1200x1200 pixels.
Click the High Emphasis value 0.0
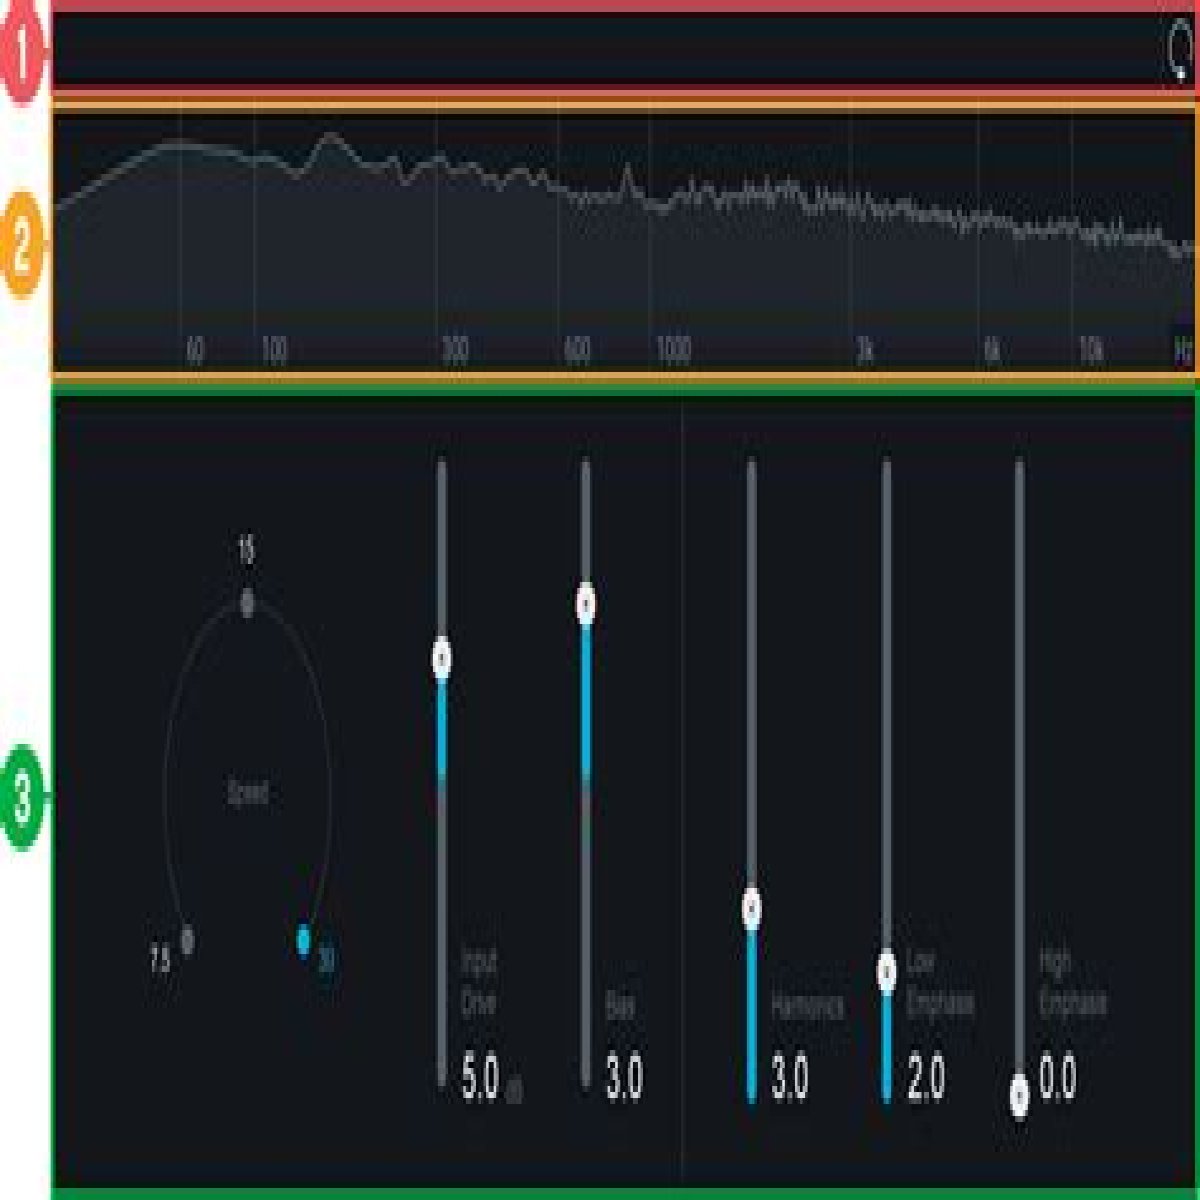(x=1058, y=1079)
